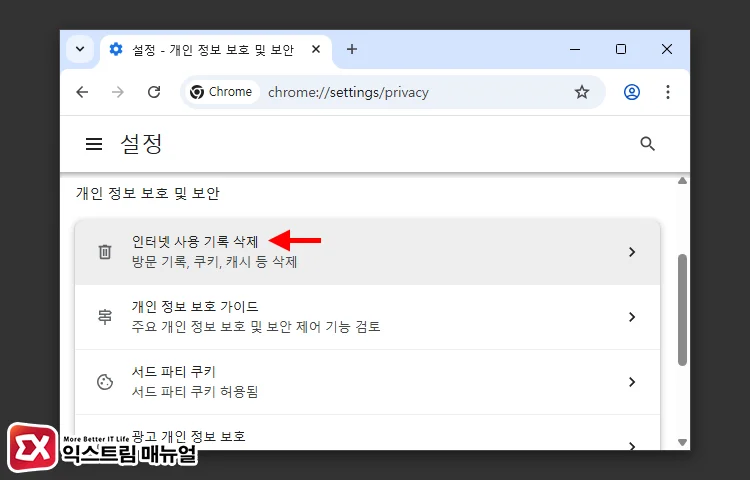Maximize the Chrome window
The image size is (750, 480).
tap(621, 49)
